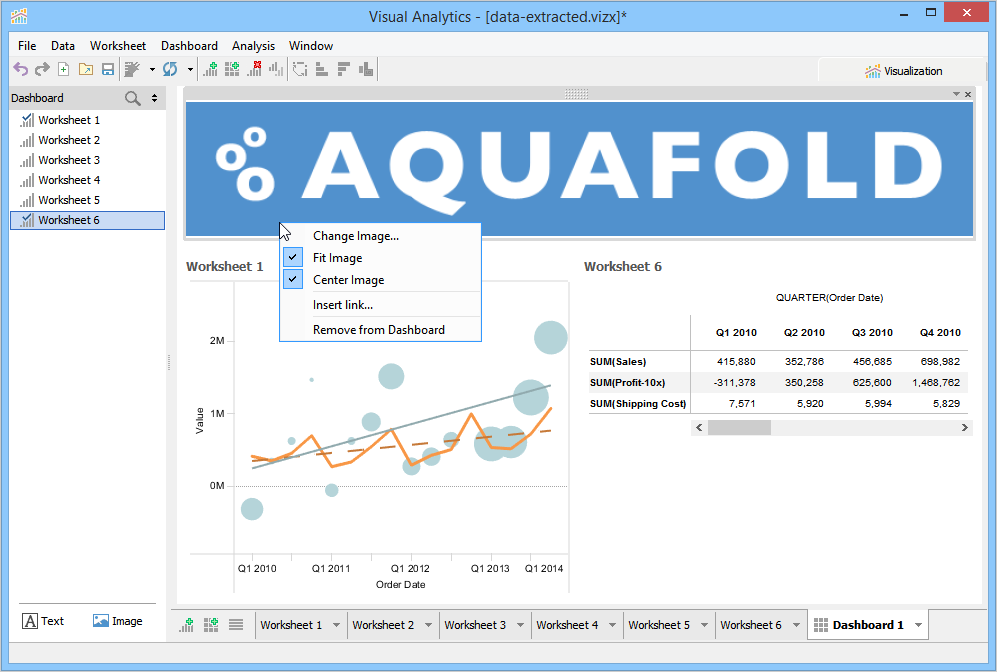Image resolution: width=997 pixels, height=672 pixels.
Task: Click the delete worksheet red-X icon
Action: point(254,69)
